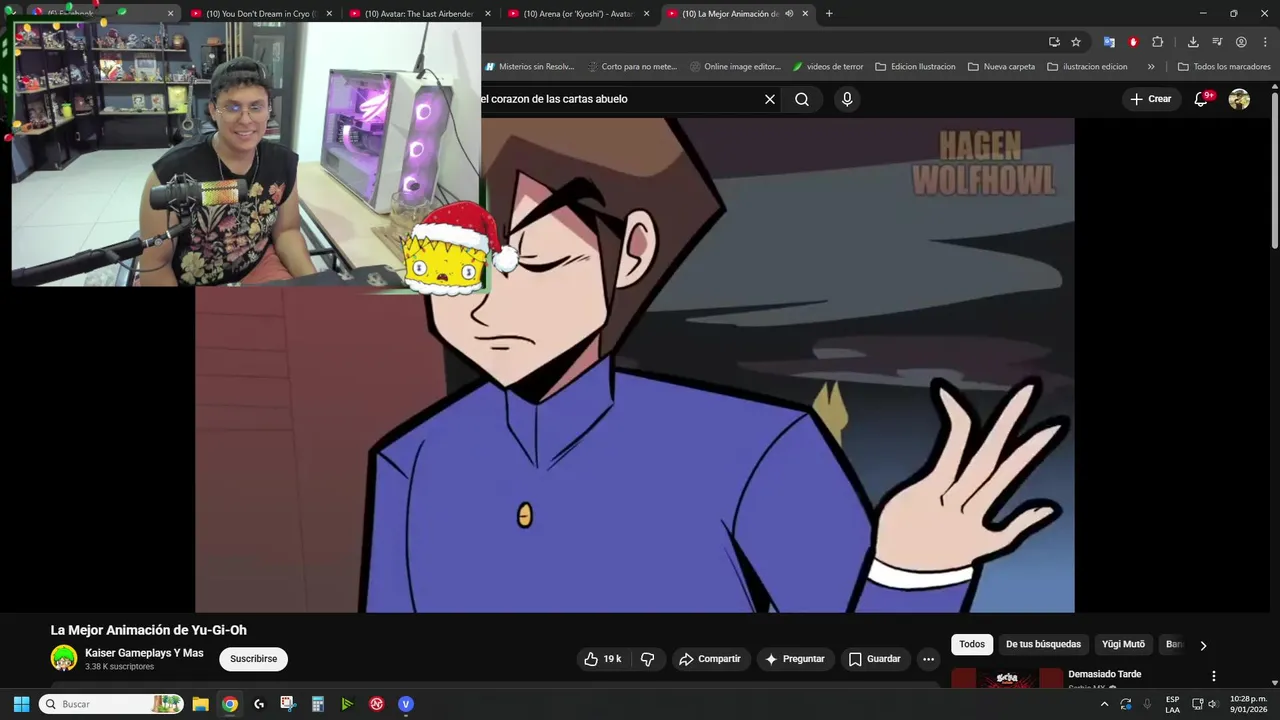The image size is (1280, 720).
Task: Open Chrome from the taskbar
Action: coord(230,704)
